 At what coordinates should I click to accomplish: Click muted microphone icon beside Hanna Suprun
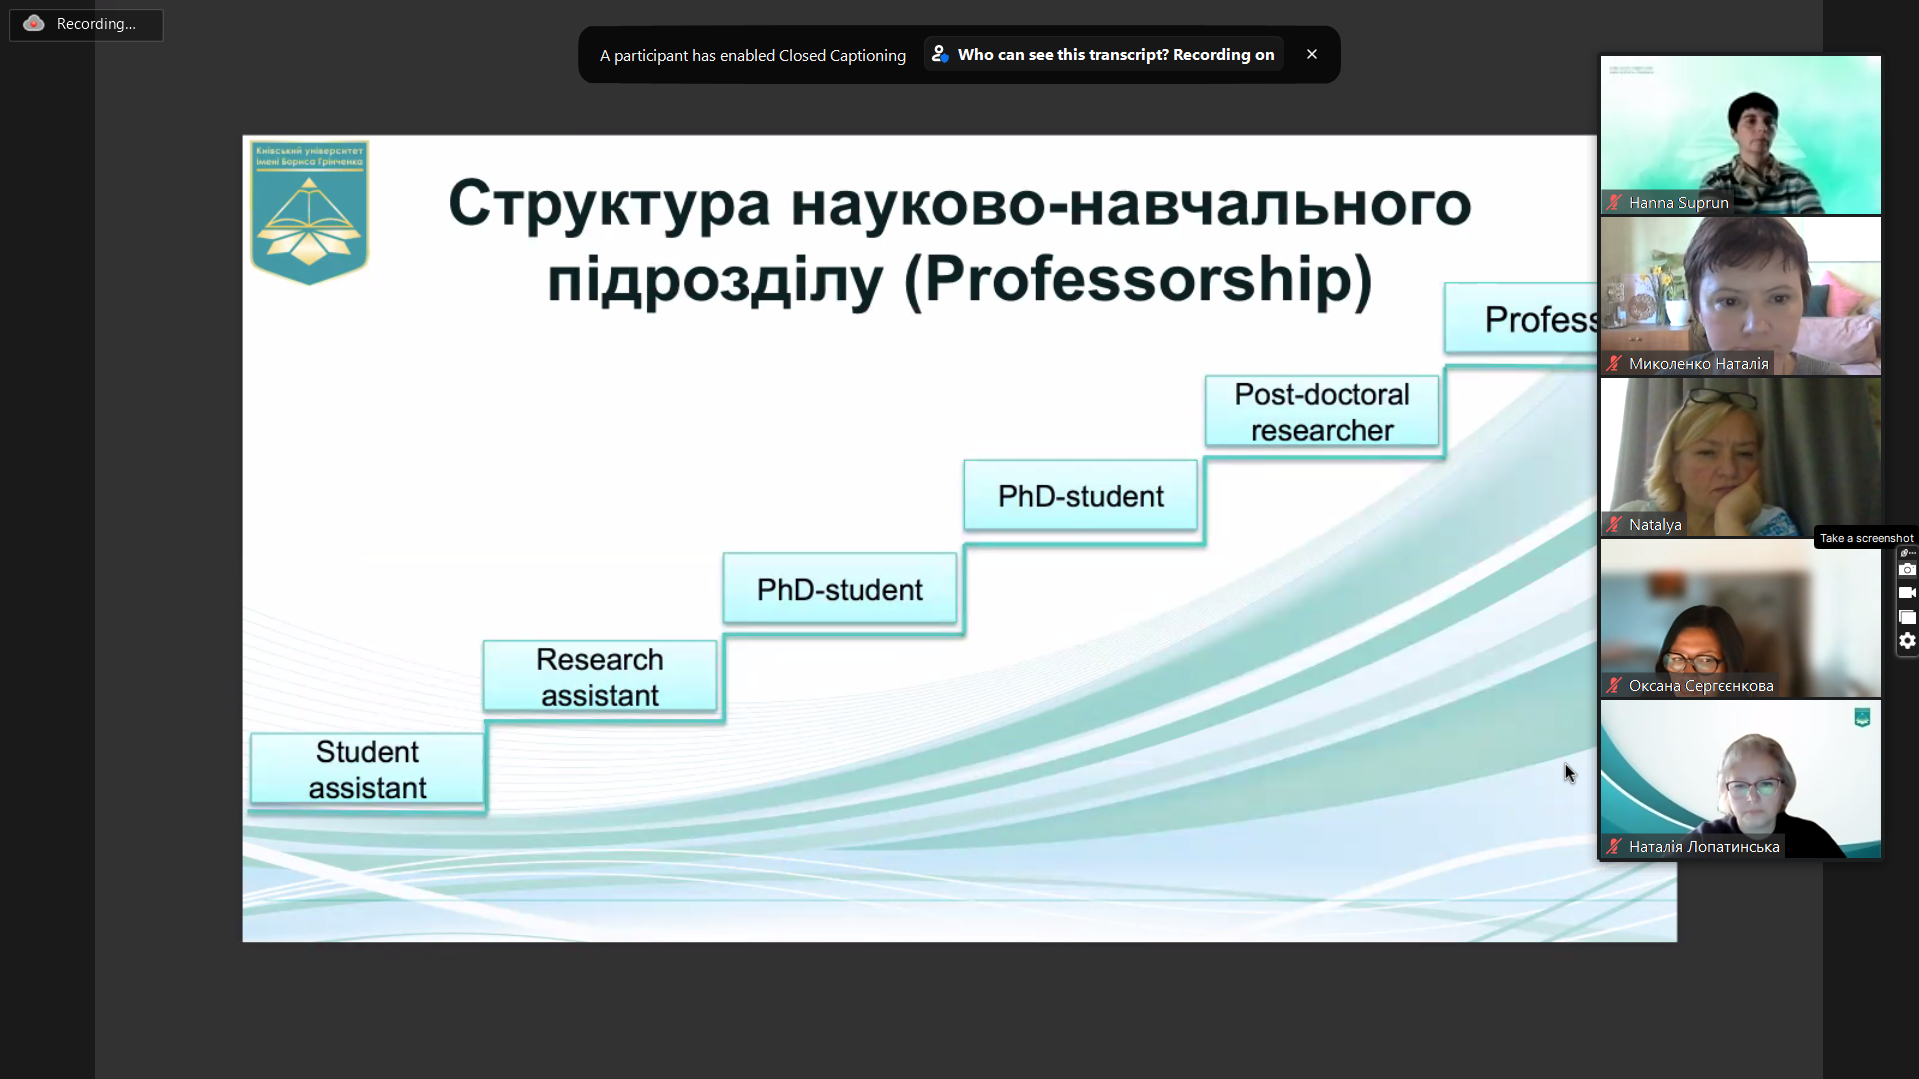pos(1614,203)
